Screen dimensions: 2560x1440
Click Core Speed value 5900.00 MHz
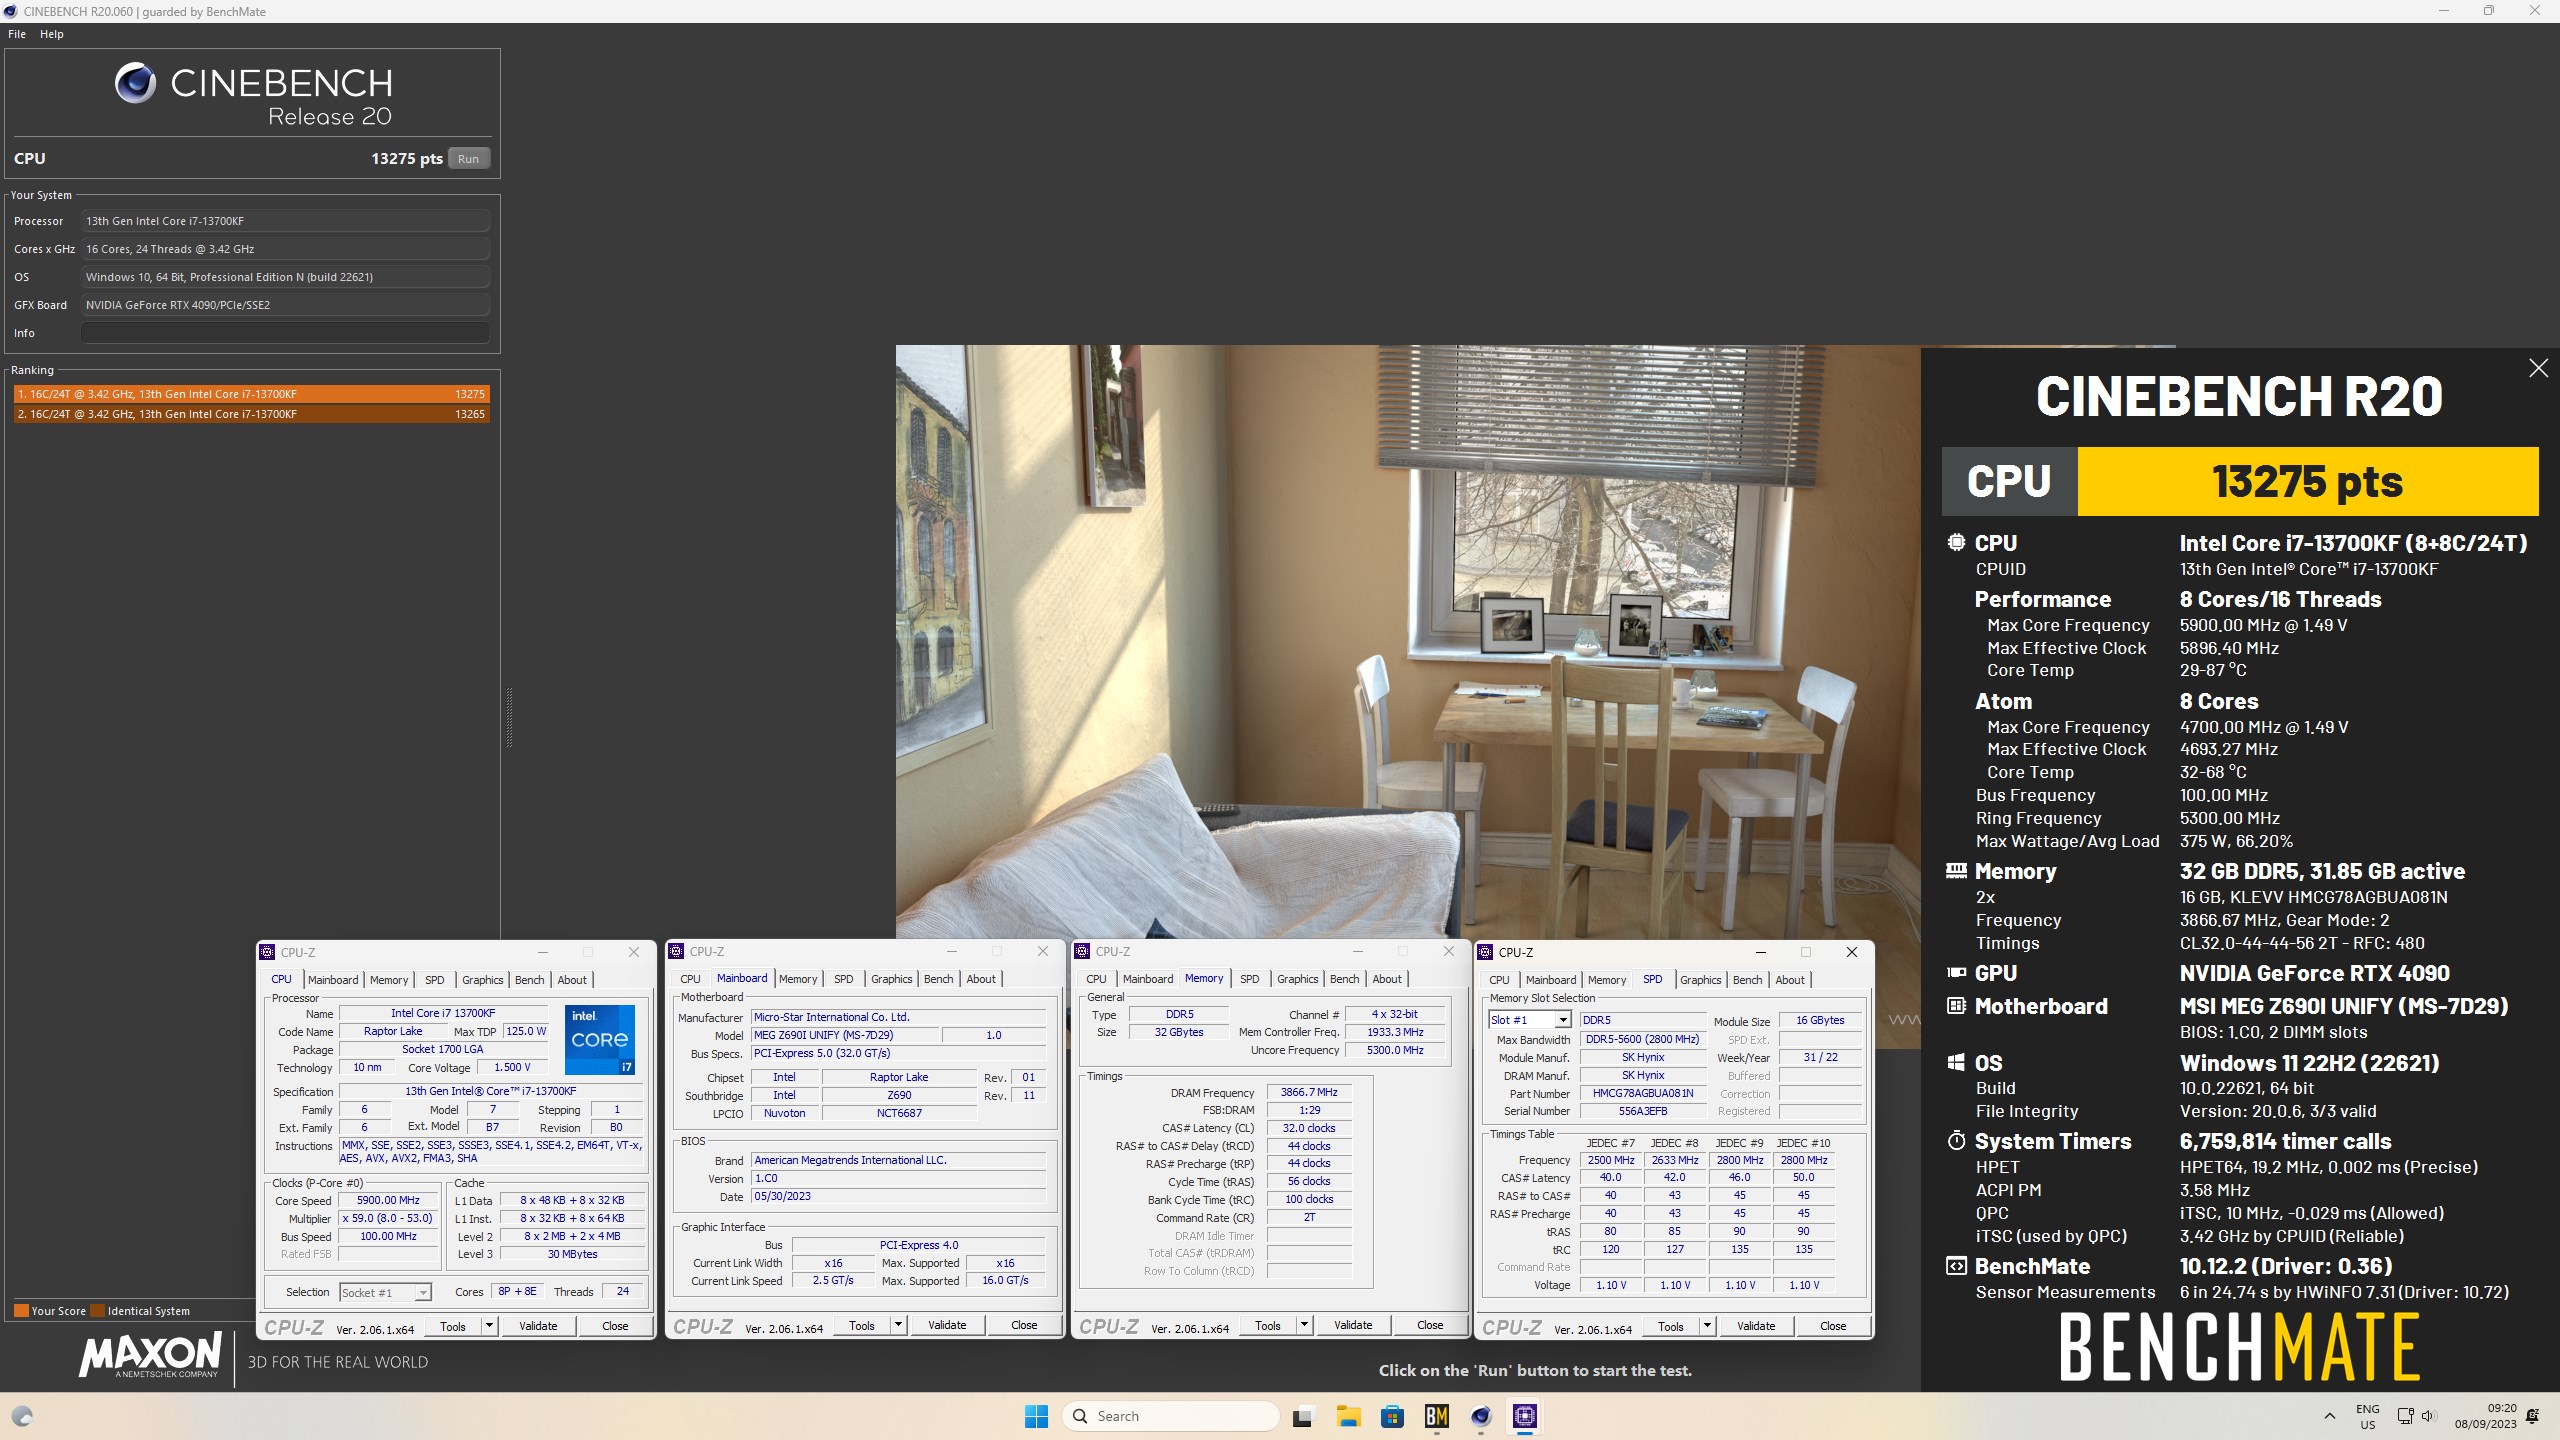click(388, 1200)
